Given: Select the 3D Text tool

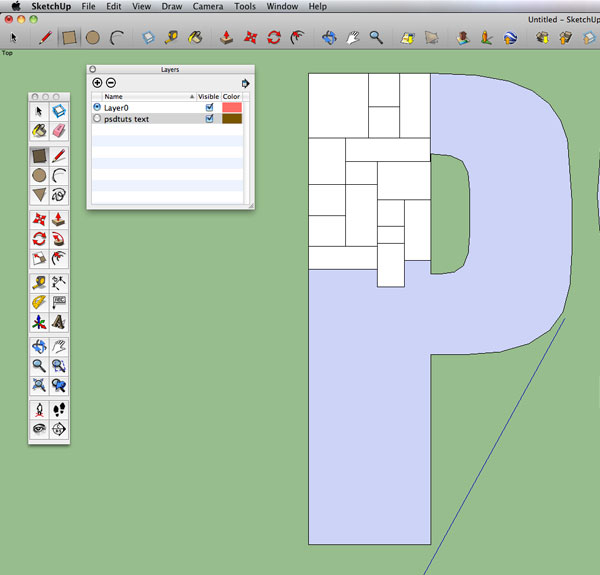Looking at the screenshot, I should click(x=59, y=322).
